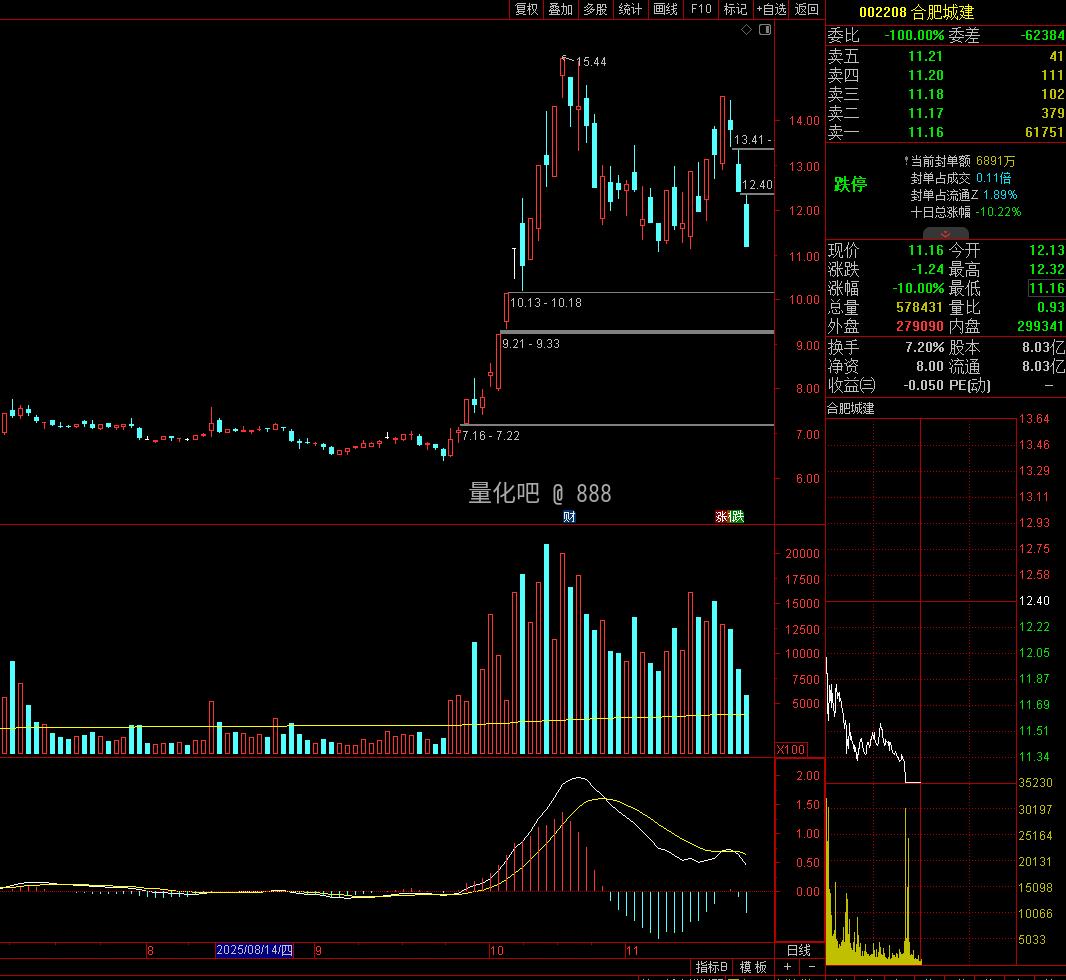
Task: Click the 2025/08/14 date marker on timeline
Action: (255, 950)
